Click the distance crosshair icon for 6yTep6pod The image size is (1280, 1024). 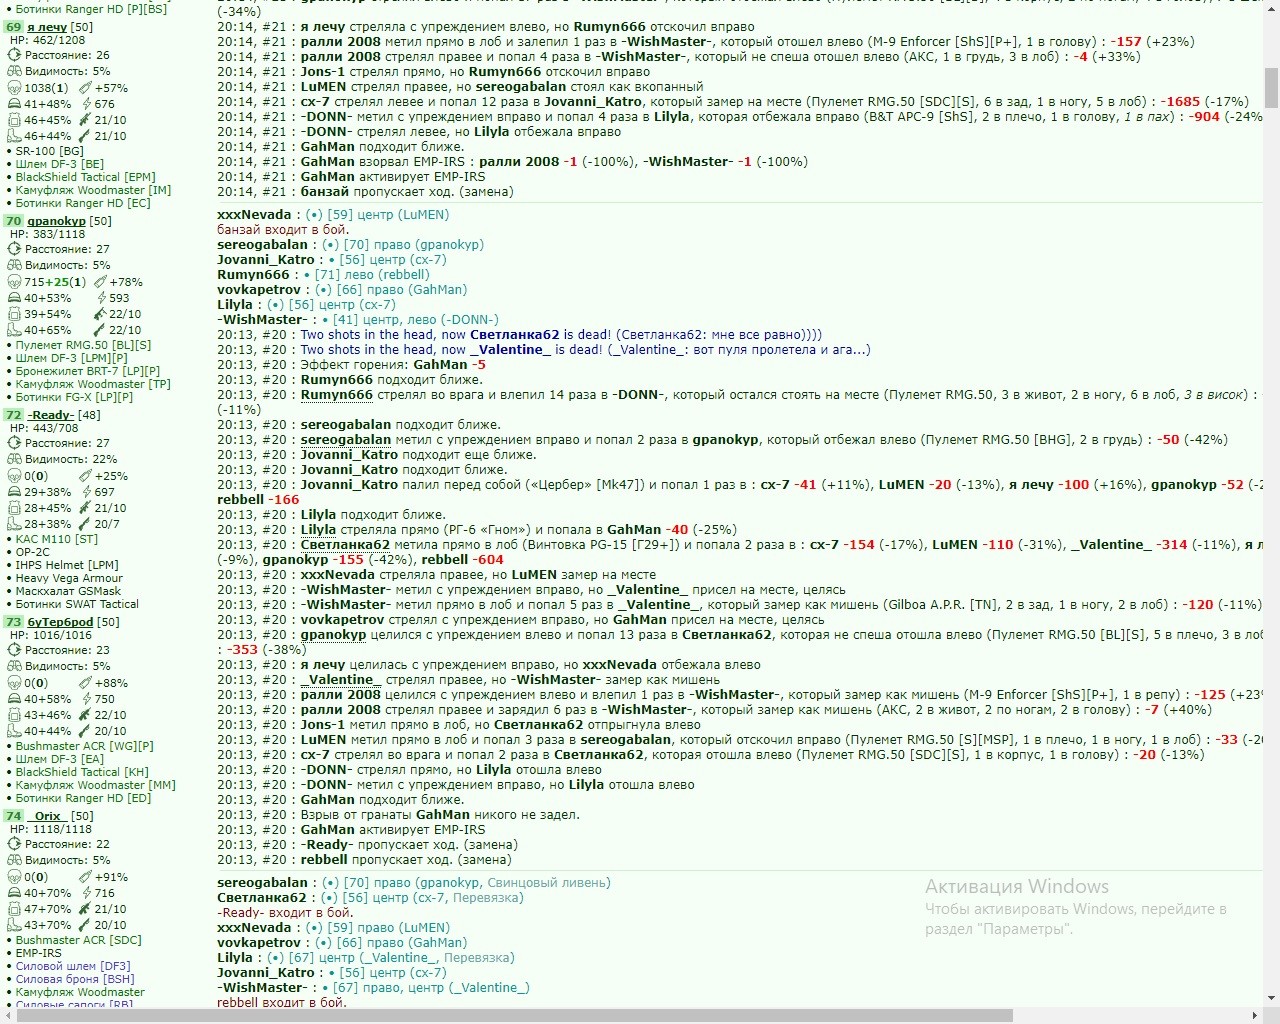coord(14,651)
